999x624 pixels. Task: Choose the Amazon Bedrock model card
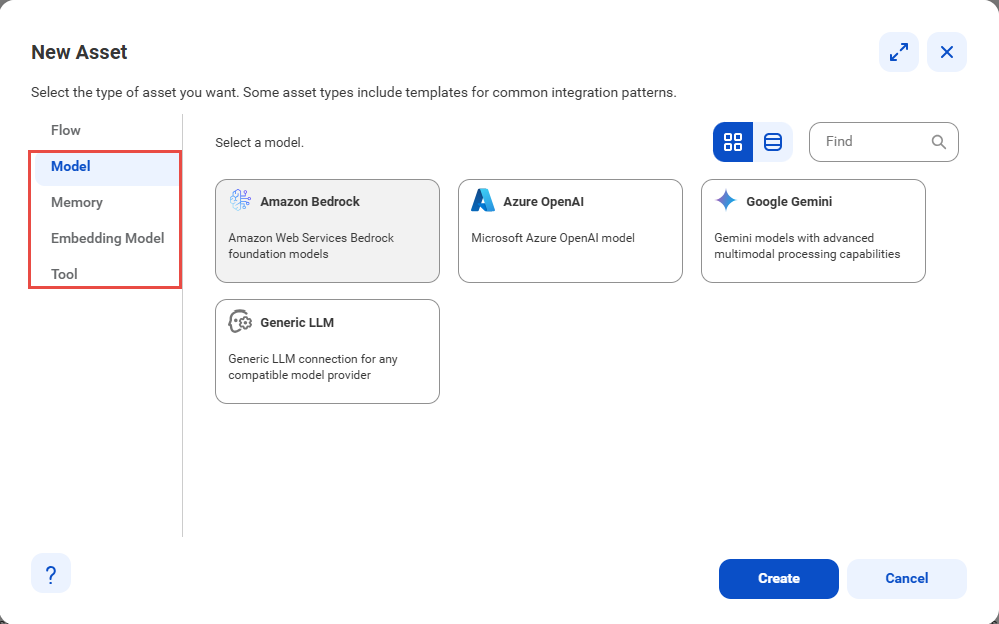(327, 231)
